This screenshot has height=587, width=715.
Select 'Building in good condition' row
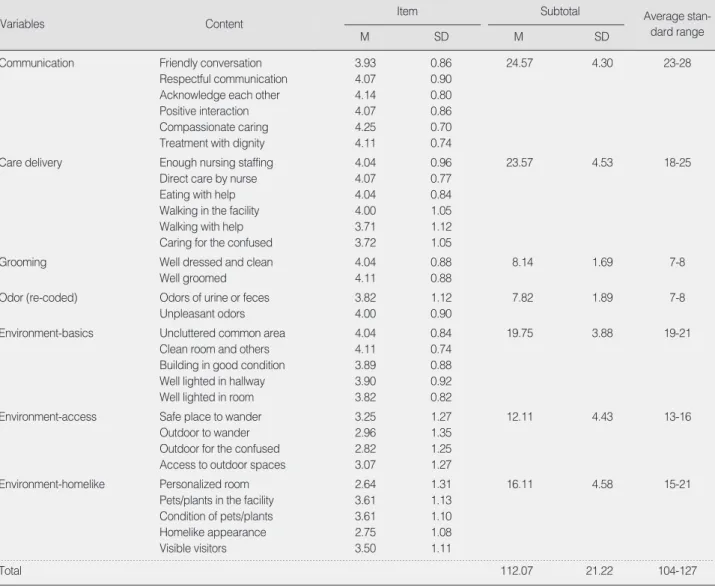pos(222,365)
